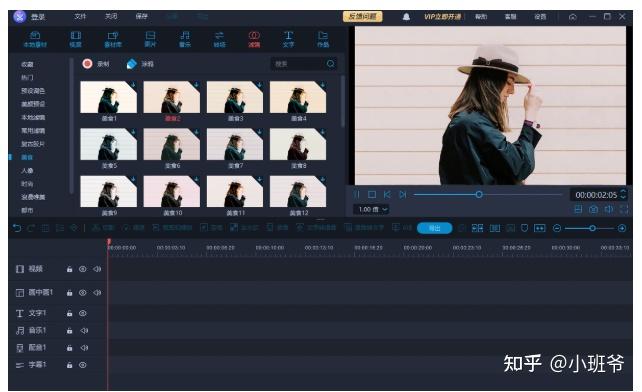The image size is (642, 392).
Task: Select the 人像 portrait category
Action: [27, 170]
